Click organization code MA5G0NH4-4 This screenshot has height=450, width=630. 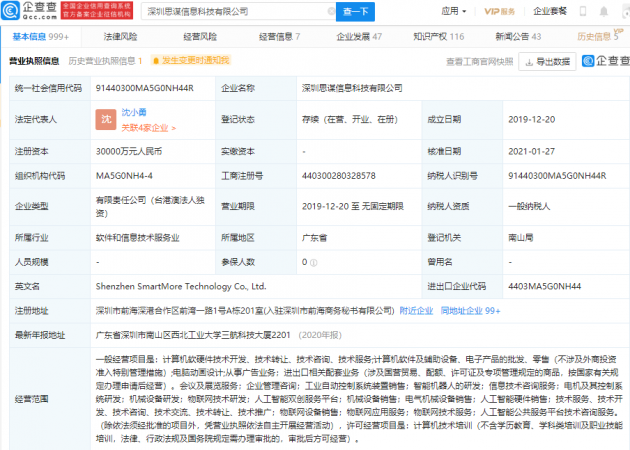[124, 176]
